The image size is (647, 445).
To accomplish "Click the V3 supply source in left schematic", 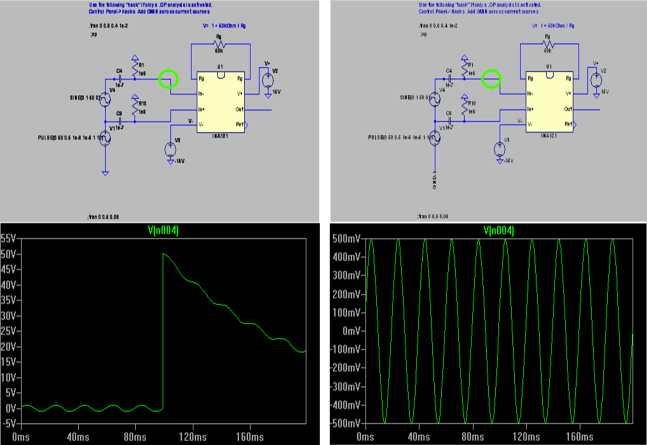I will (170, 149).
